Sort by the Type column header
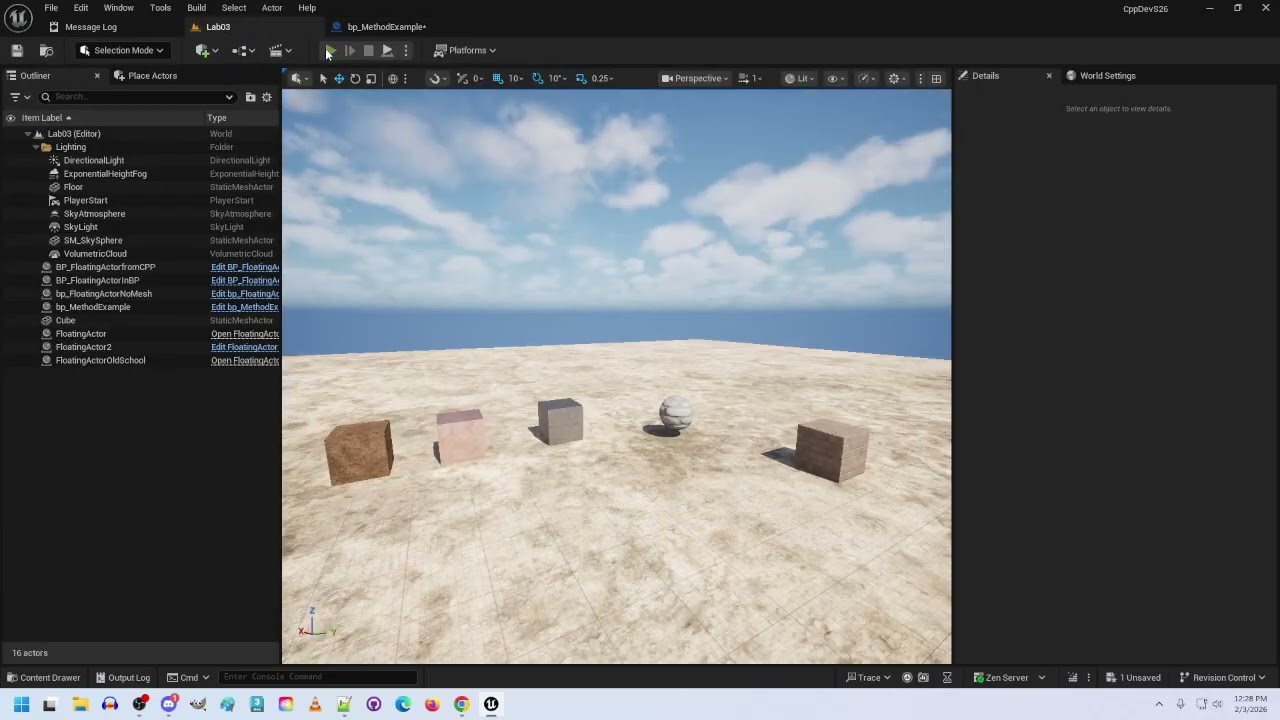This screenshot has width=1280, height=720. coord(217,118)
